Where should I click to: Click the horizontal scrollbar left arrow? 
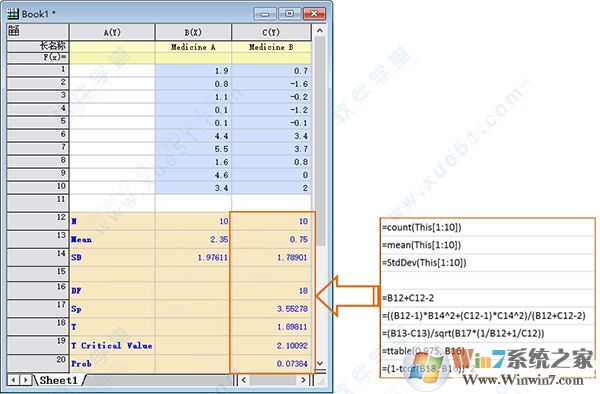coord(244,380)
